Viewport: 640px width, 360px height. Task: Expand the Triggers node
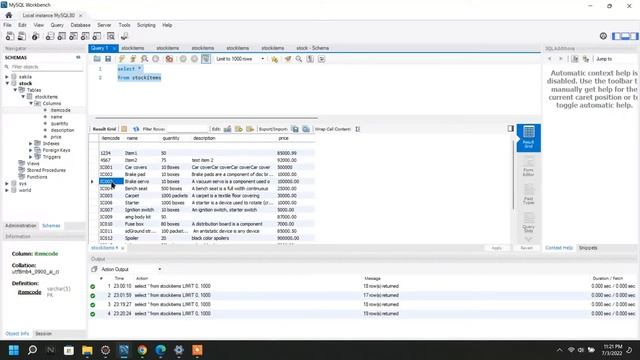click(x=31, y=157)
